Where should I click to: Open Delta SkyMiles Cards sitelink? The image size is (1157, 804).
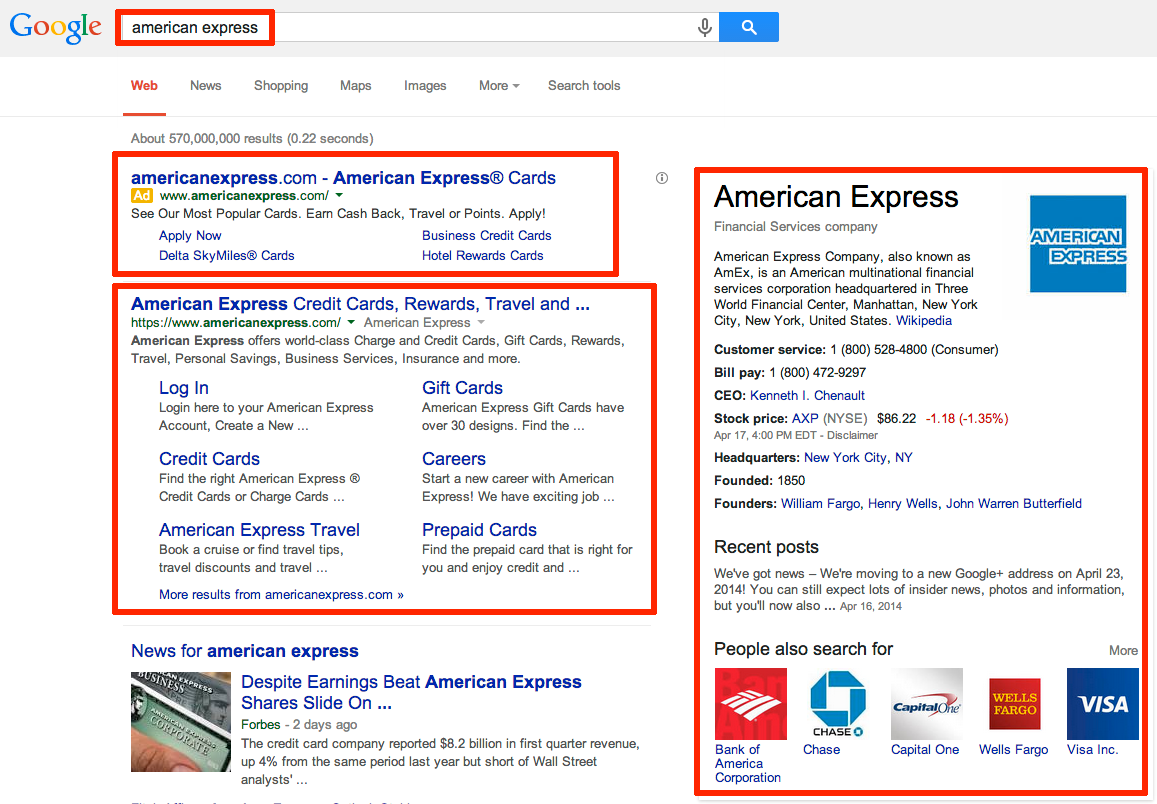point(227,255)
